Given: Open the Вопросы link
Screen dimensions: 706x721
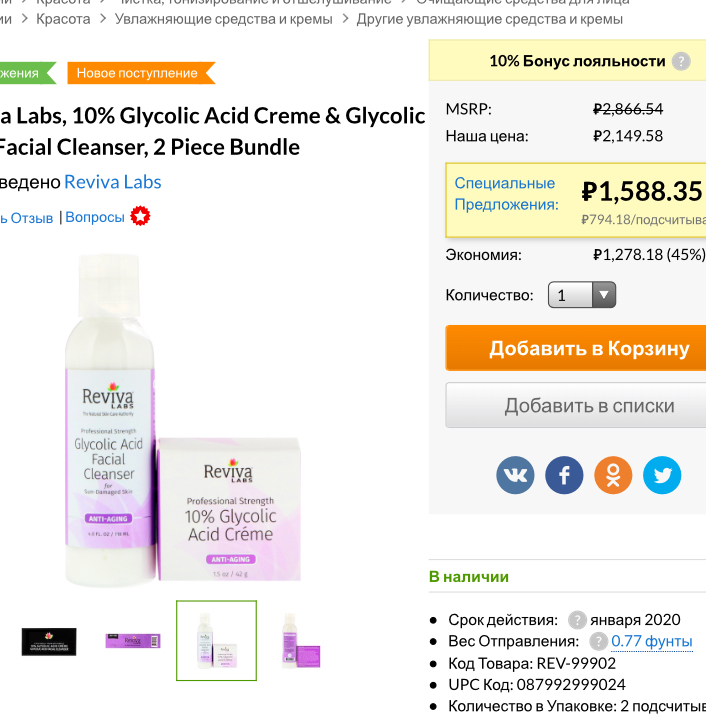Looking at the screenshot, I should click(95, 217).
